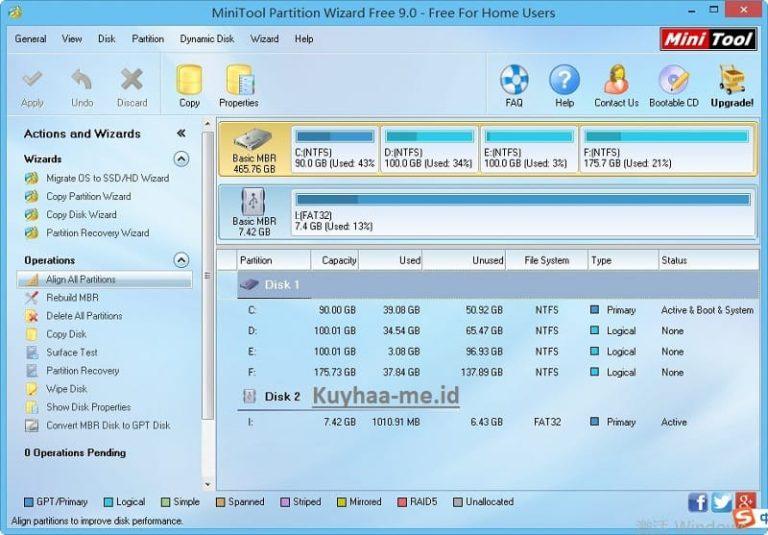This screenshot has width=768, height=535.
Task: Open Partition Recovery Wizard
Action: coord(97,233)
